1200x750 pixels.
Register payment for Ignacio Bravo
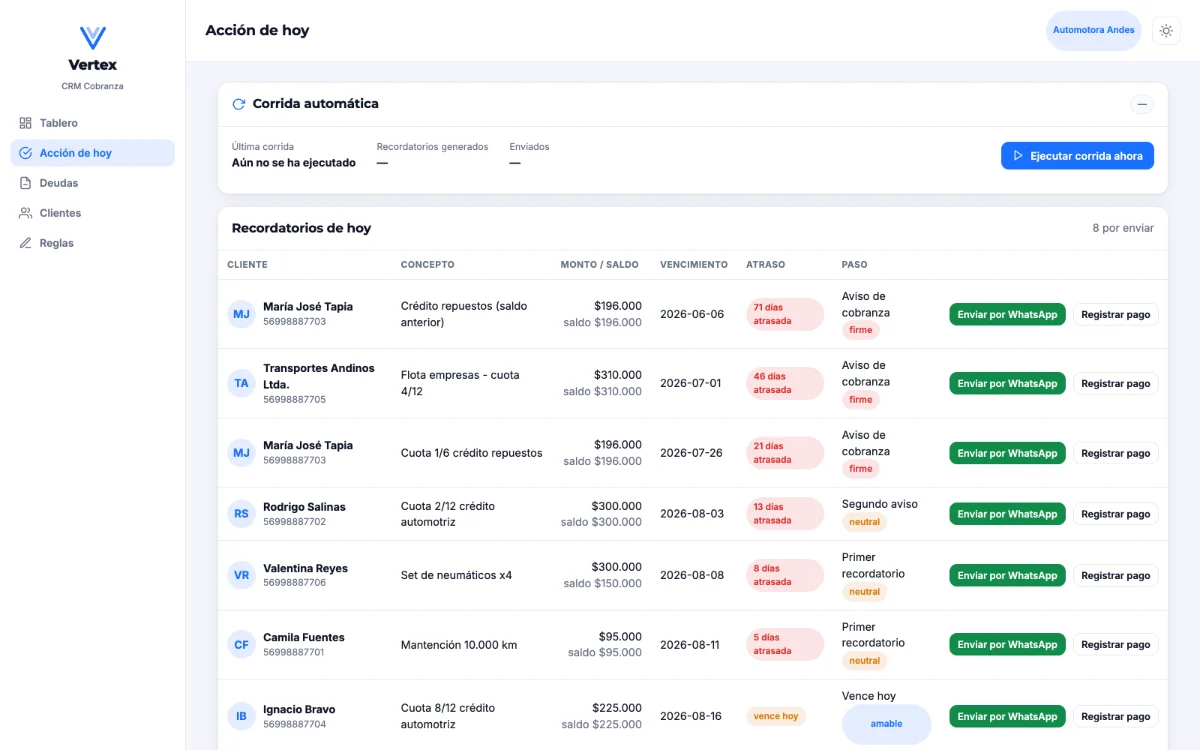[x=1116, y=716]
